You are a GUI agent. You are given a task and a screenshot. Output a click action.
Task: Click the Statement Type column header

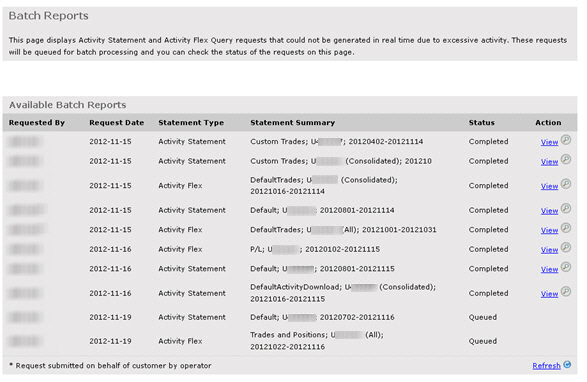(x=191, y=123)
